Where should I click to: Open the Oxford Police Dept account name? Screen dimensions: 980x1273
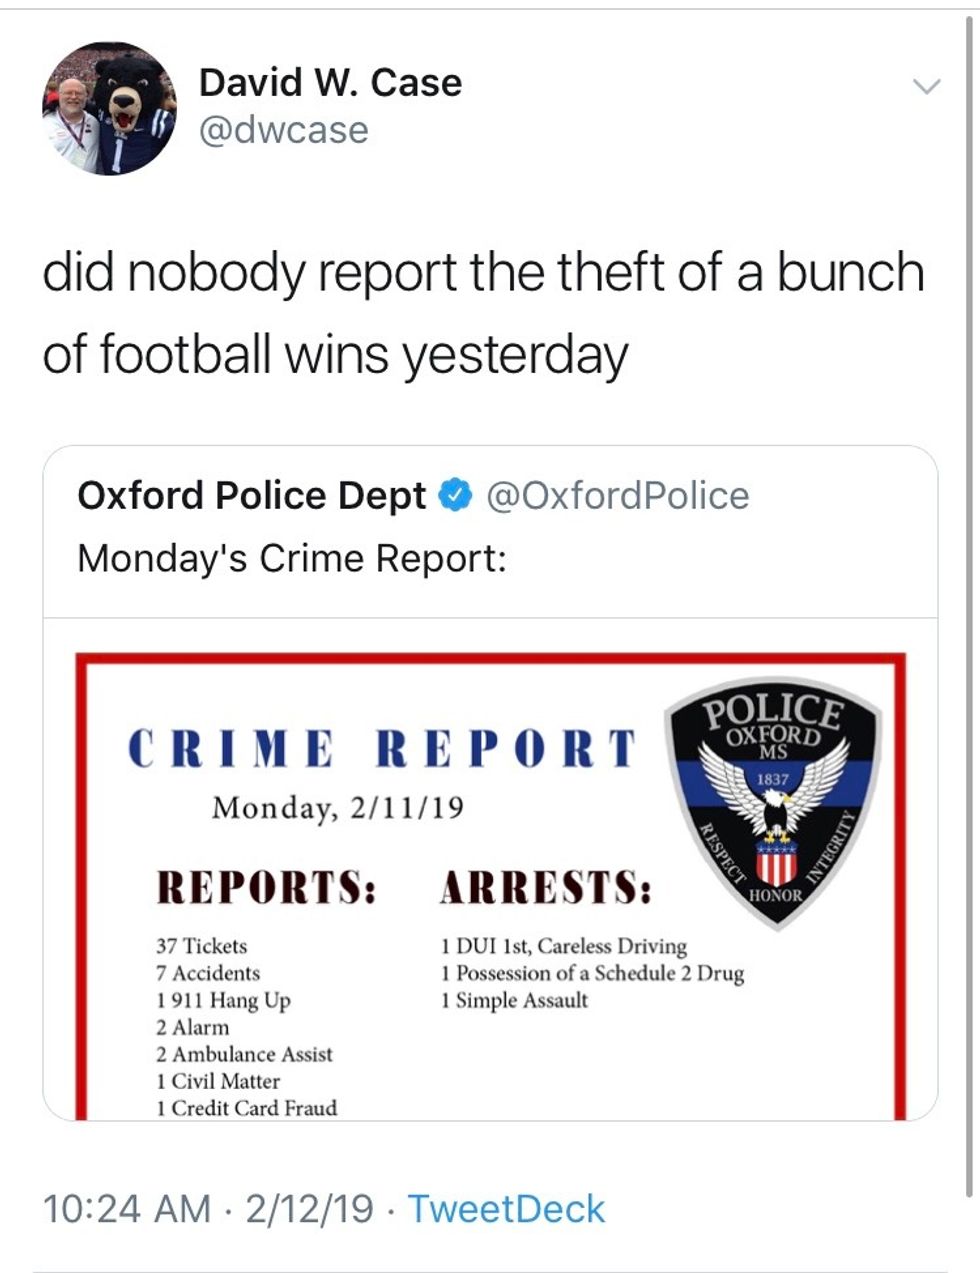click(x=252, y=495)
